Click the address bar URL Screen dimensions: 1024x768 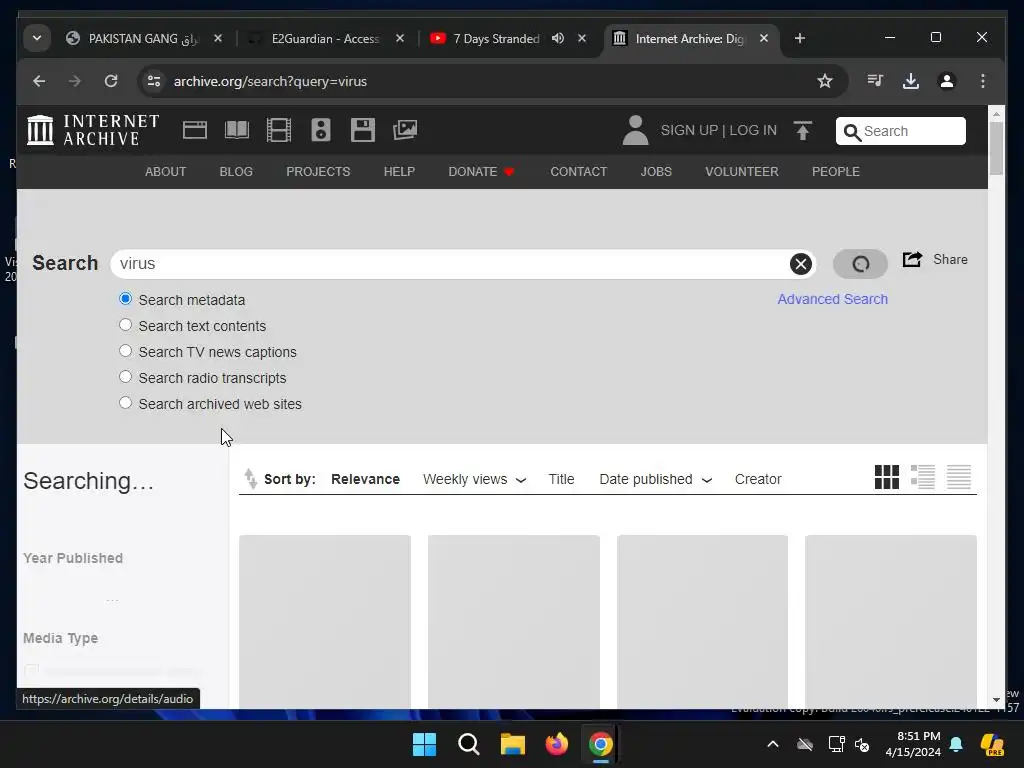tap(270, 81)
